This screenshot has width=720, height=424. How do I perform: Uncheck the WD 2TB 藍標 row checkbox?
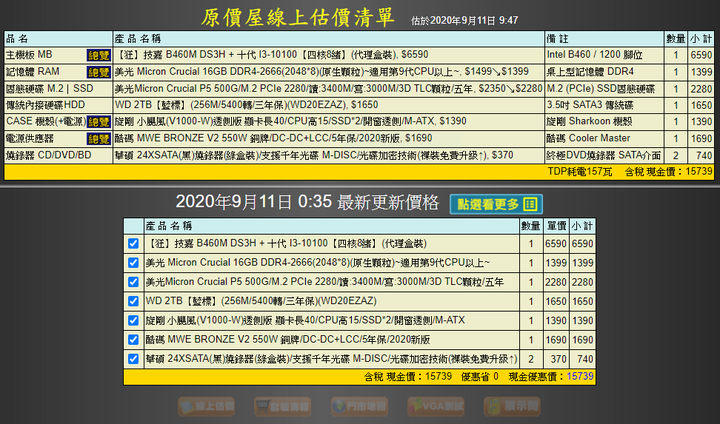point(133,301)
